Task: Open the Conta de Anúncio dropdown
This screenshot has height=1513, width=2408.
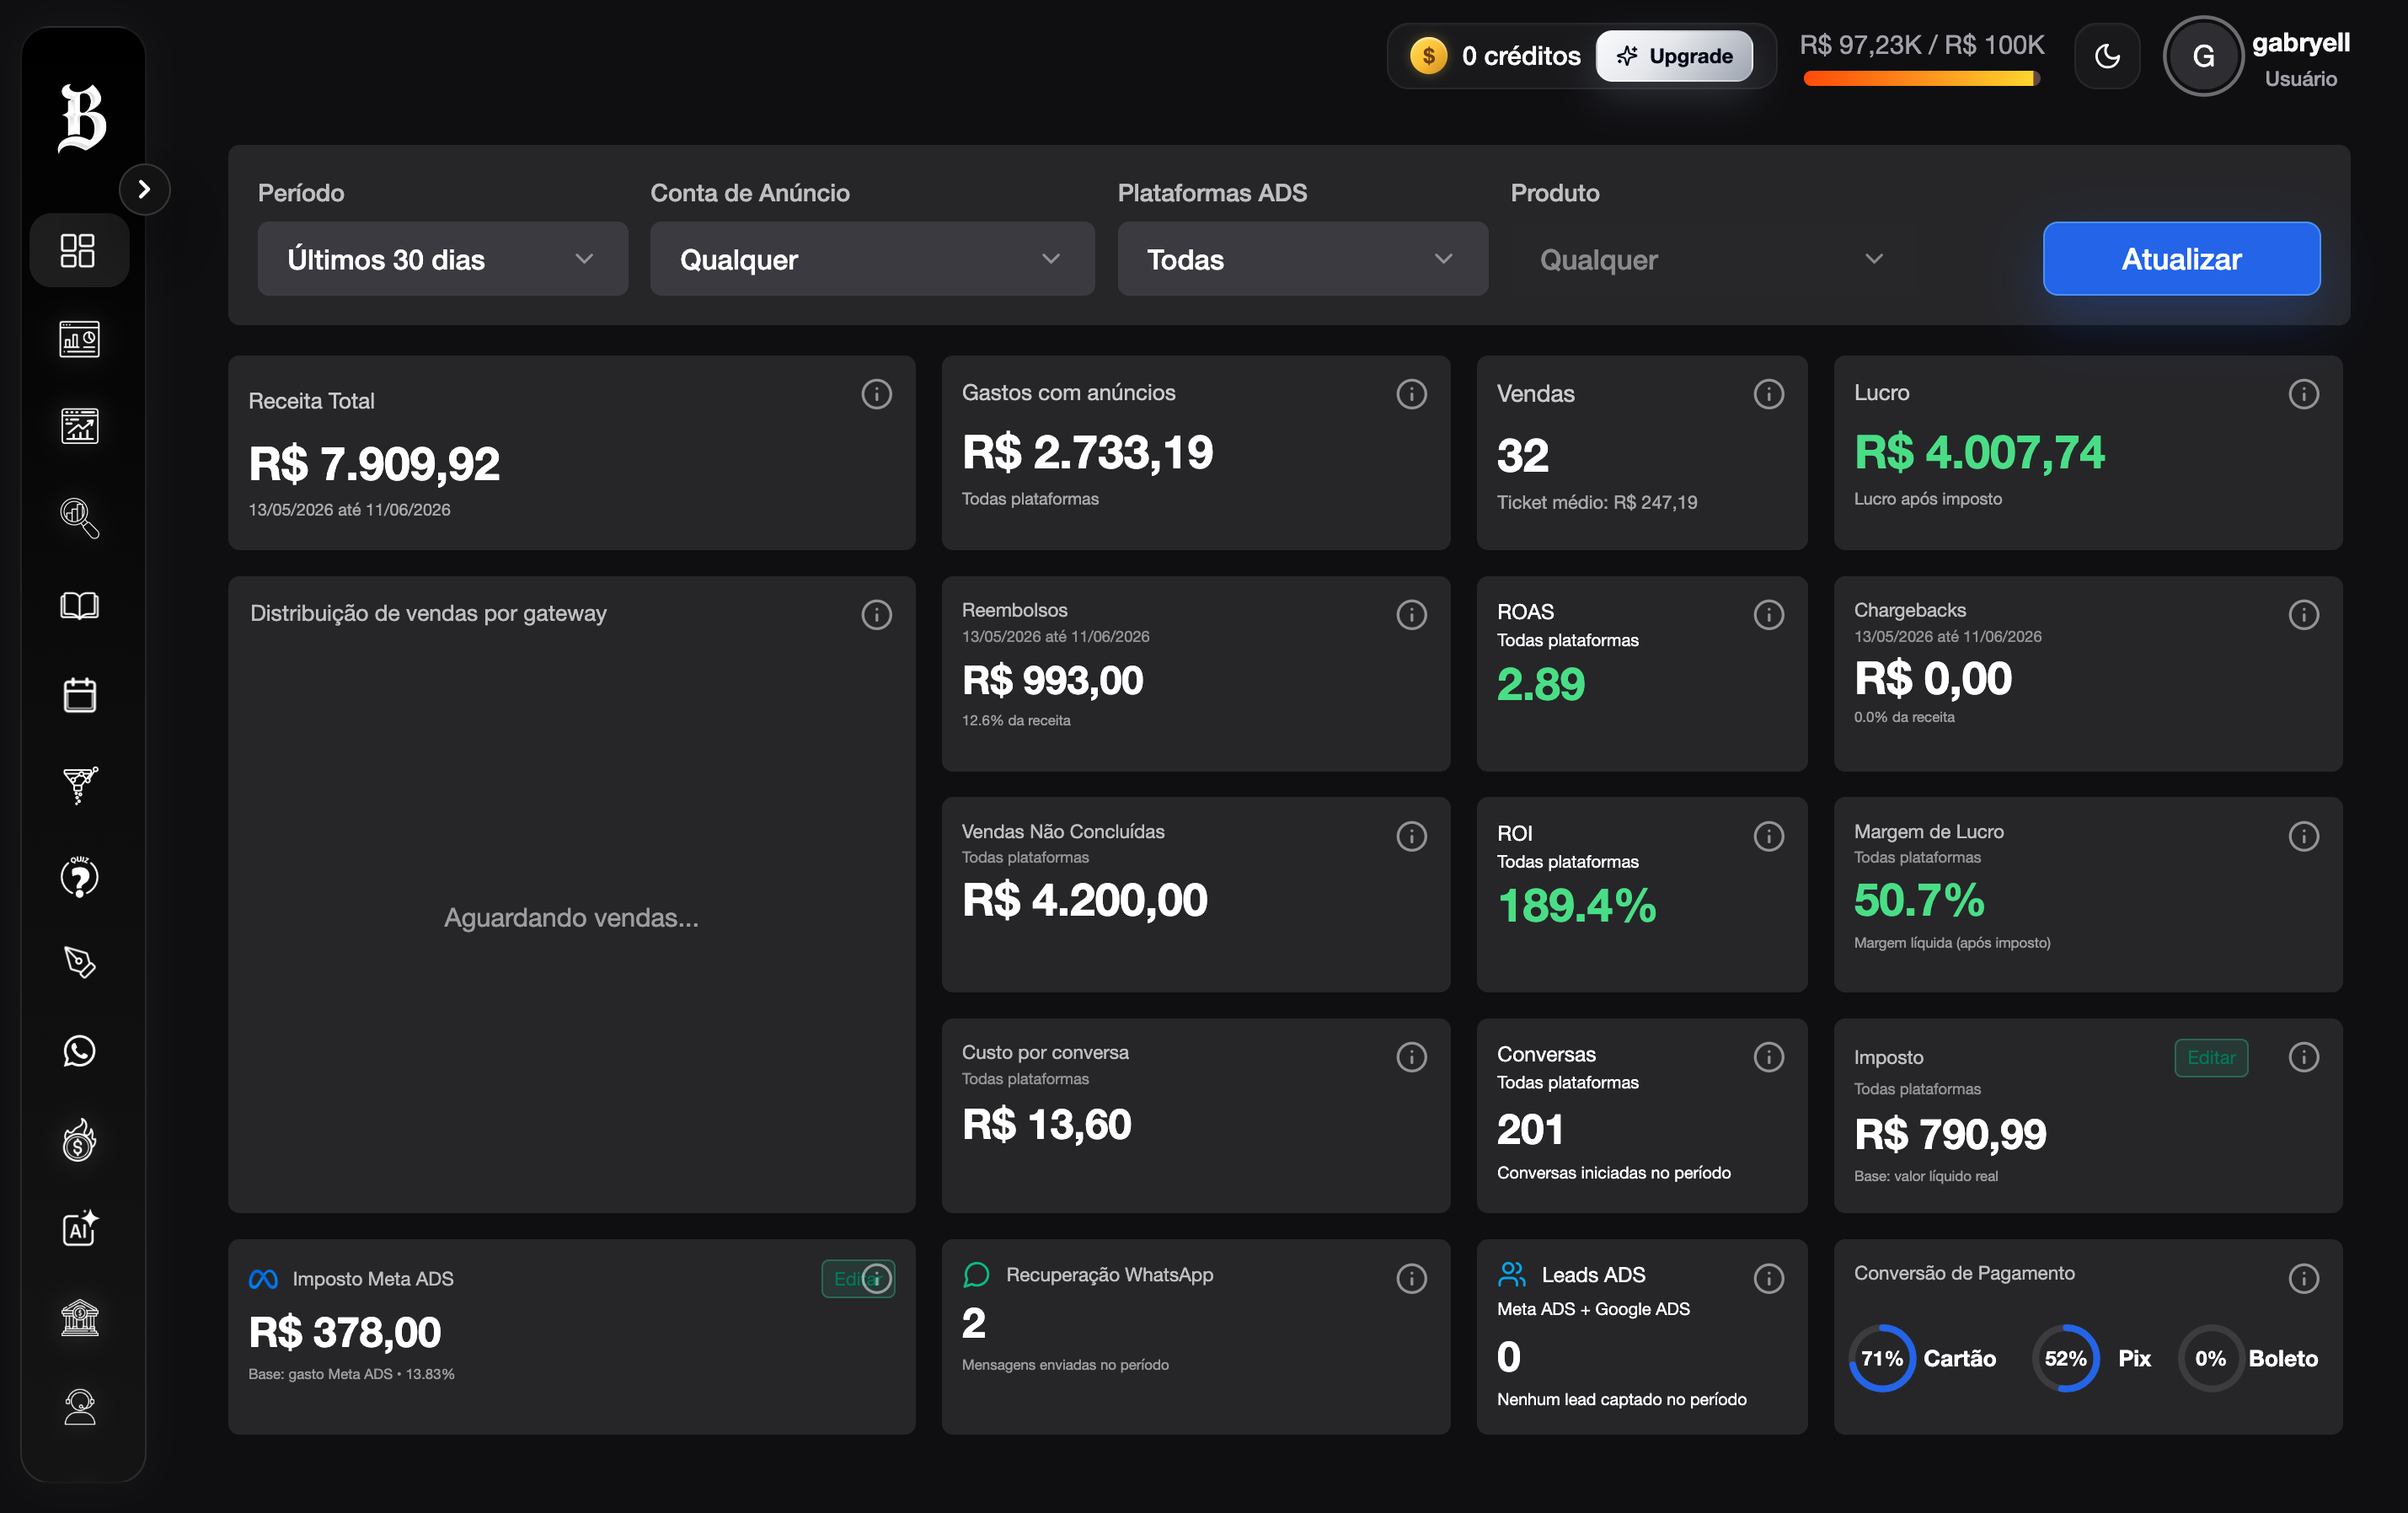Action: click(x=872, y=259)
